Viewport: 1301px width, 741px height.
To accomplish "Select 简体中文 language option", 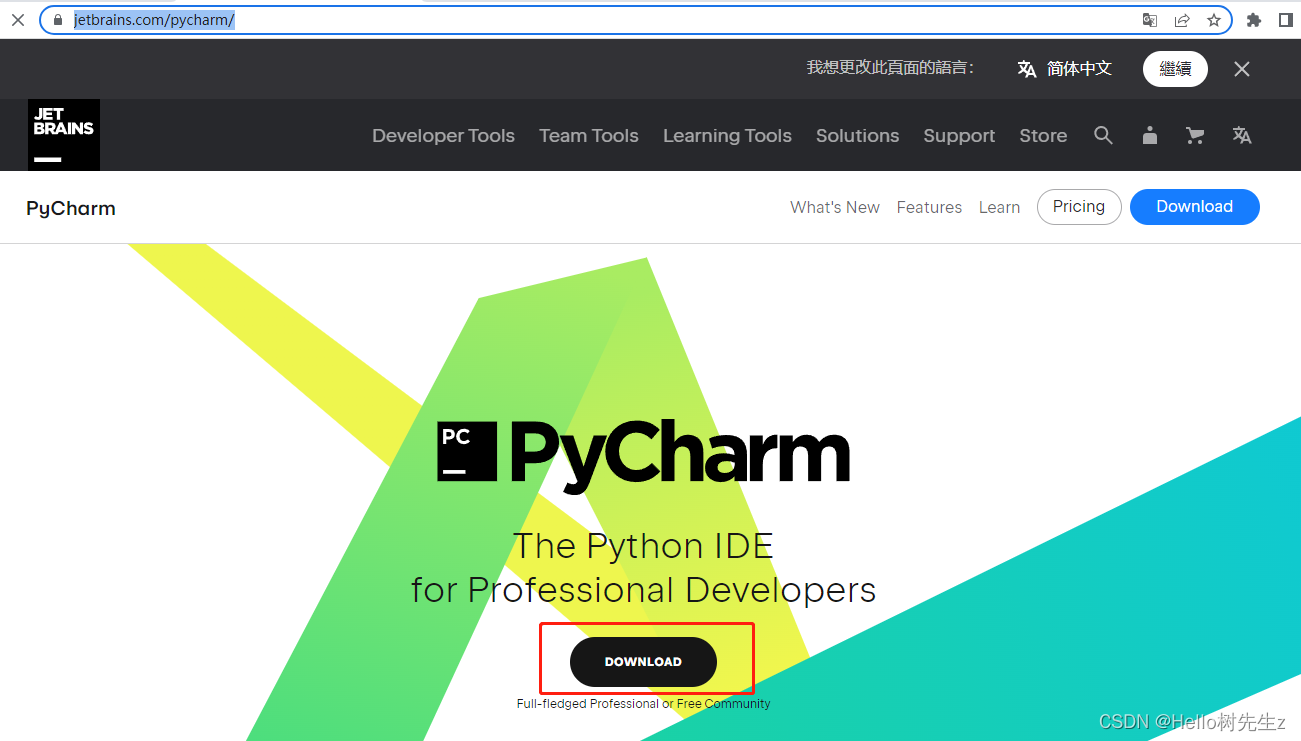I will tap(1079, 69).
